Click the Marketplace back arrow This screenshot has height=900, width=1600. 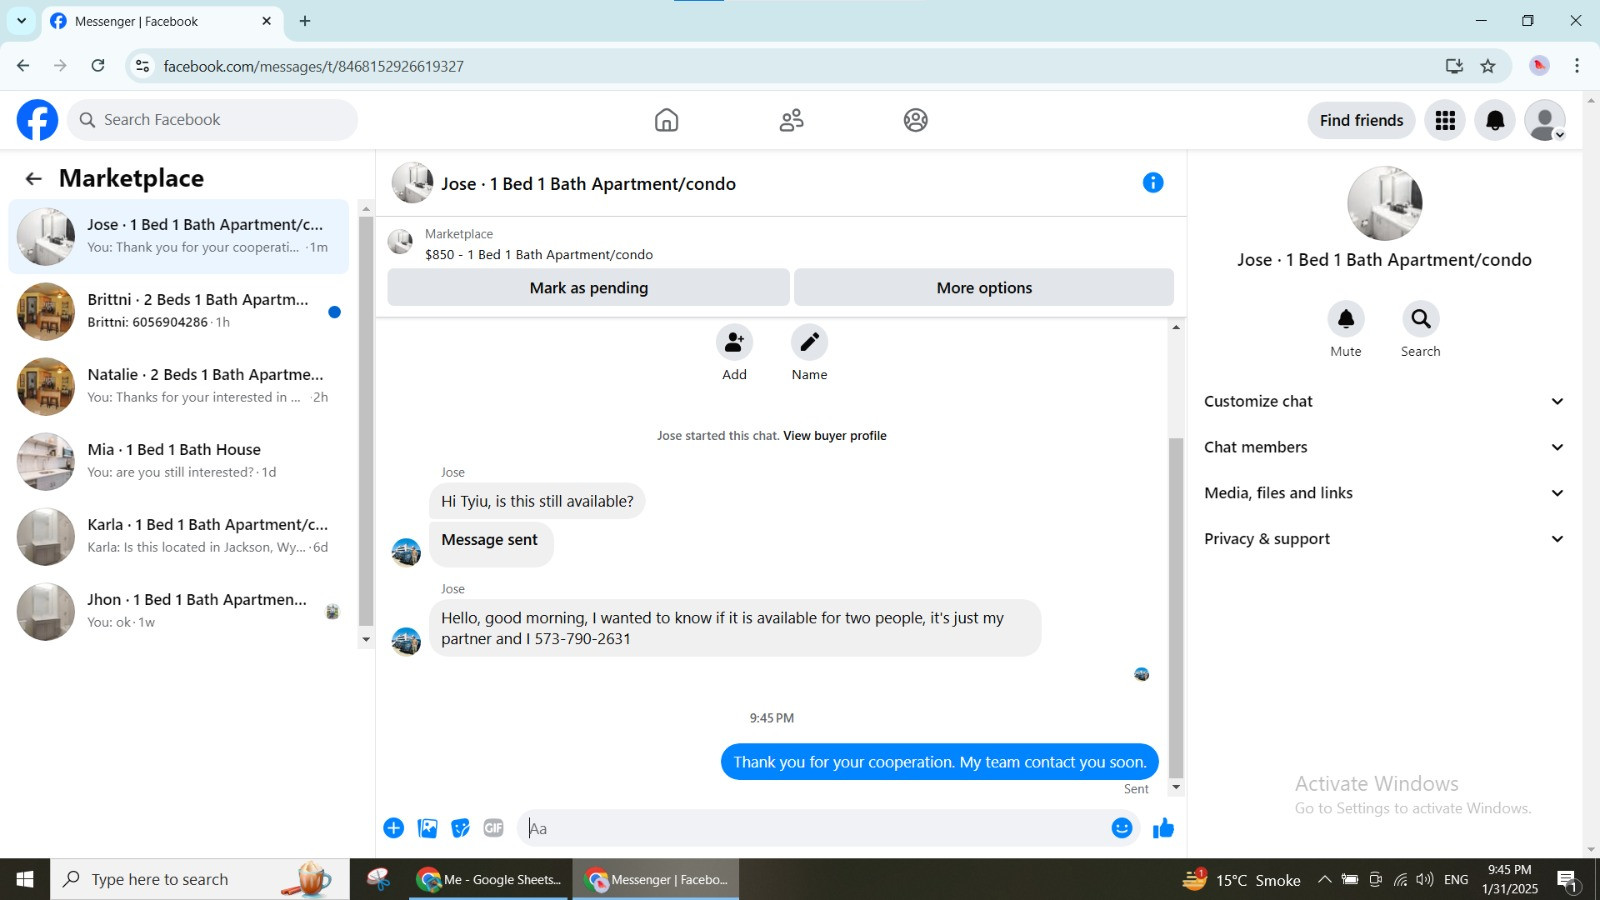pos(33,178)
